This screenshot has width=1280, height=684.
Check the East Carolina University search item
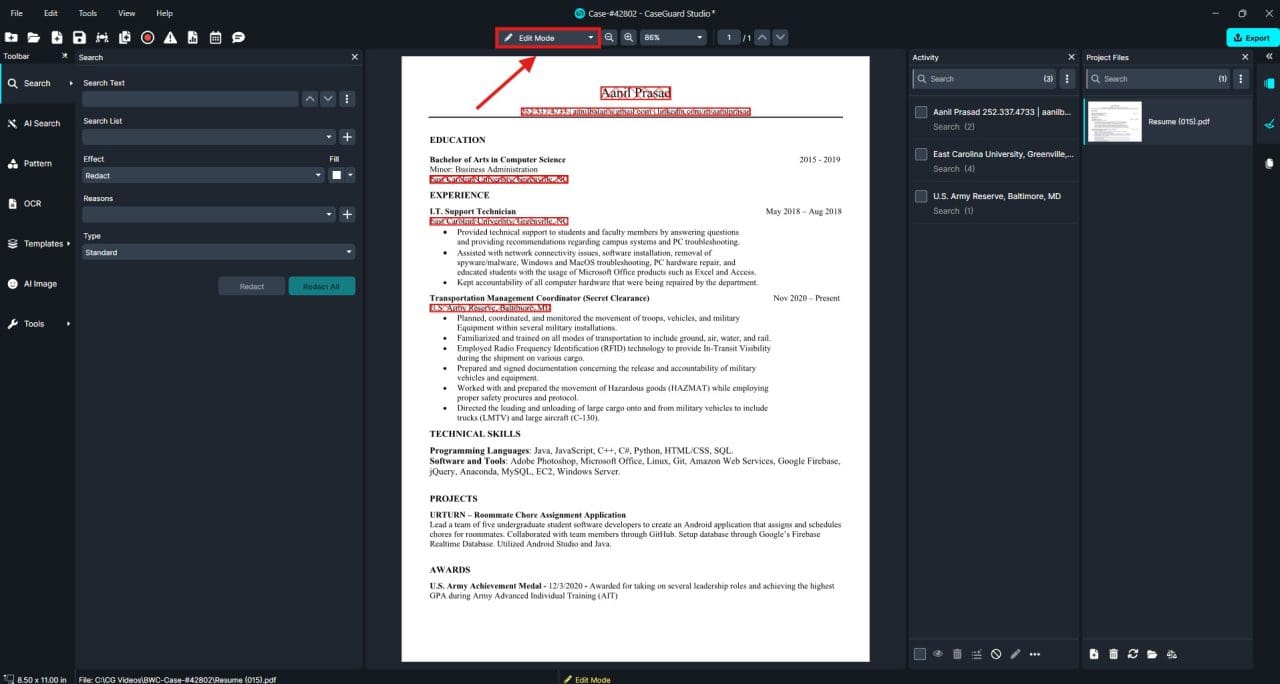[x=920, y=154]
